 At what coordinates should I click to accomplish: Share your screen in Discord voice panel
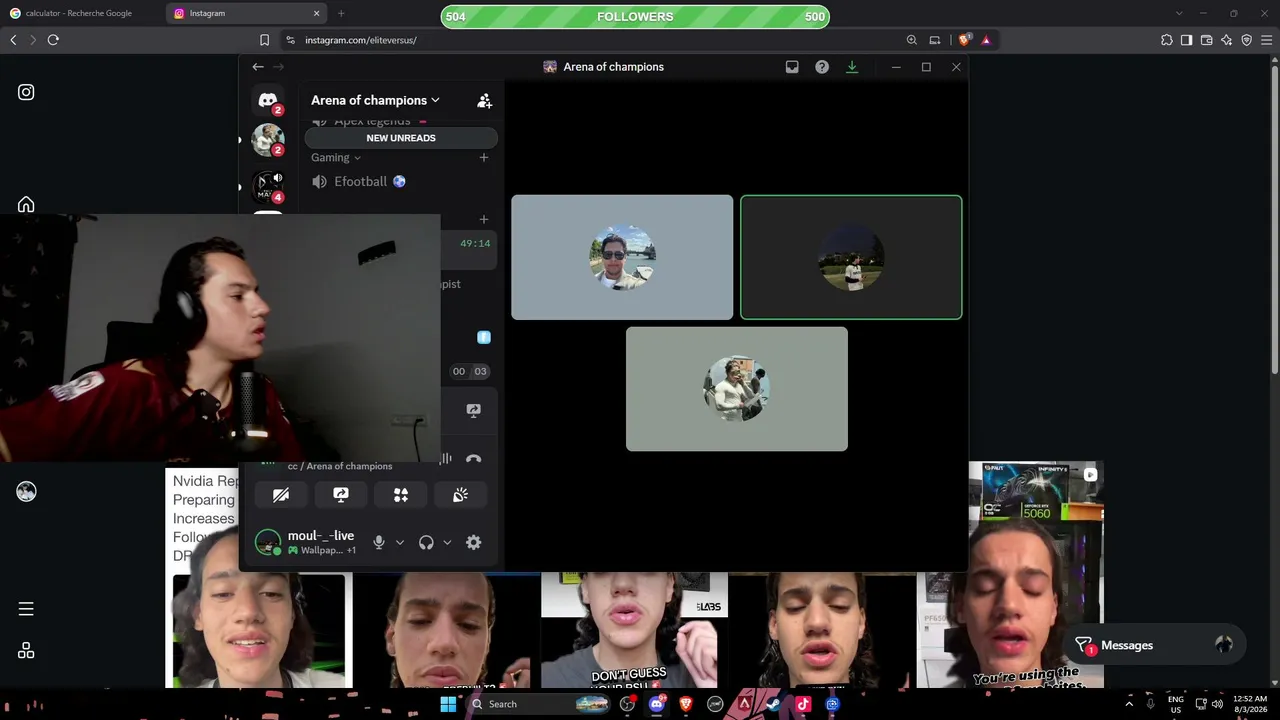point(341,495)
